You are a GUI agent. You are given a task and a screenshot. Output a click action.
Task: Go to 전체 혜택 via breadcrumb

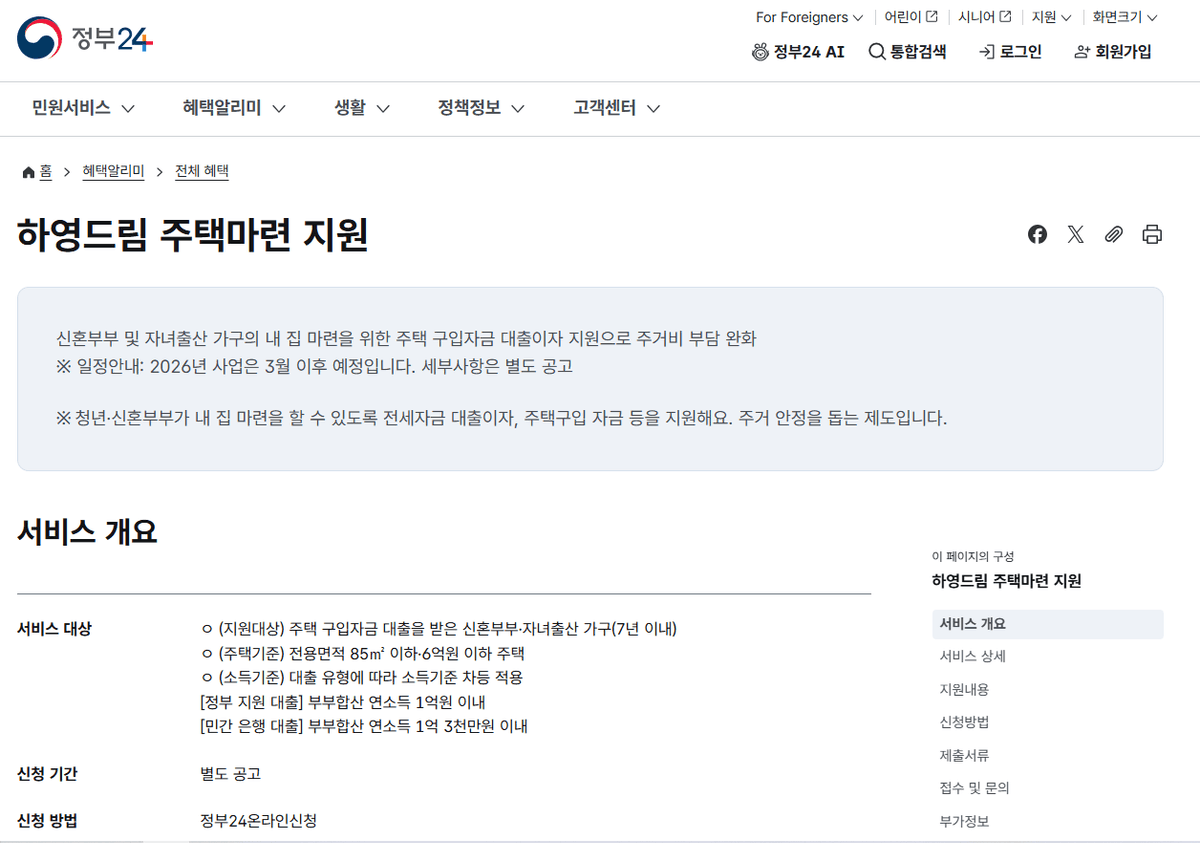click(201, 171)
